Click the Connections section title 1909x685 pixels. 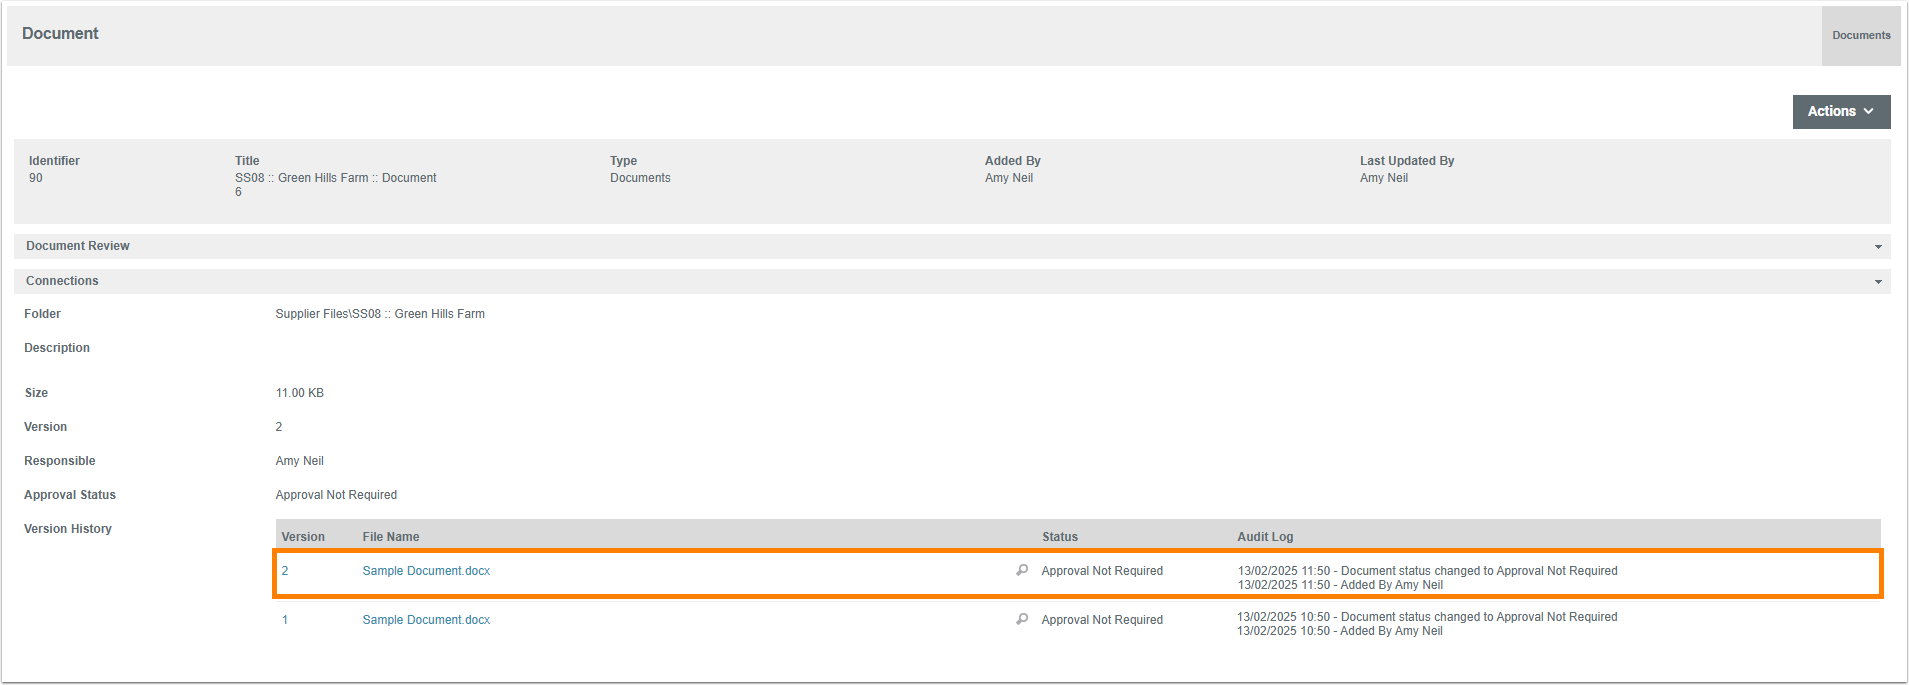[62, 281]
